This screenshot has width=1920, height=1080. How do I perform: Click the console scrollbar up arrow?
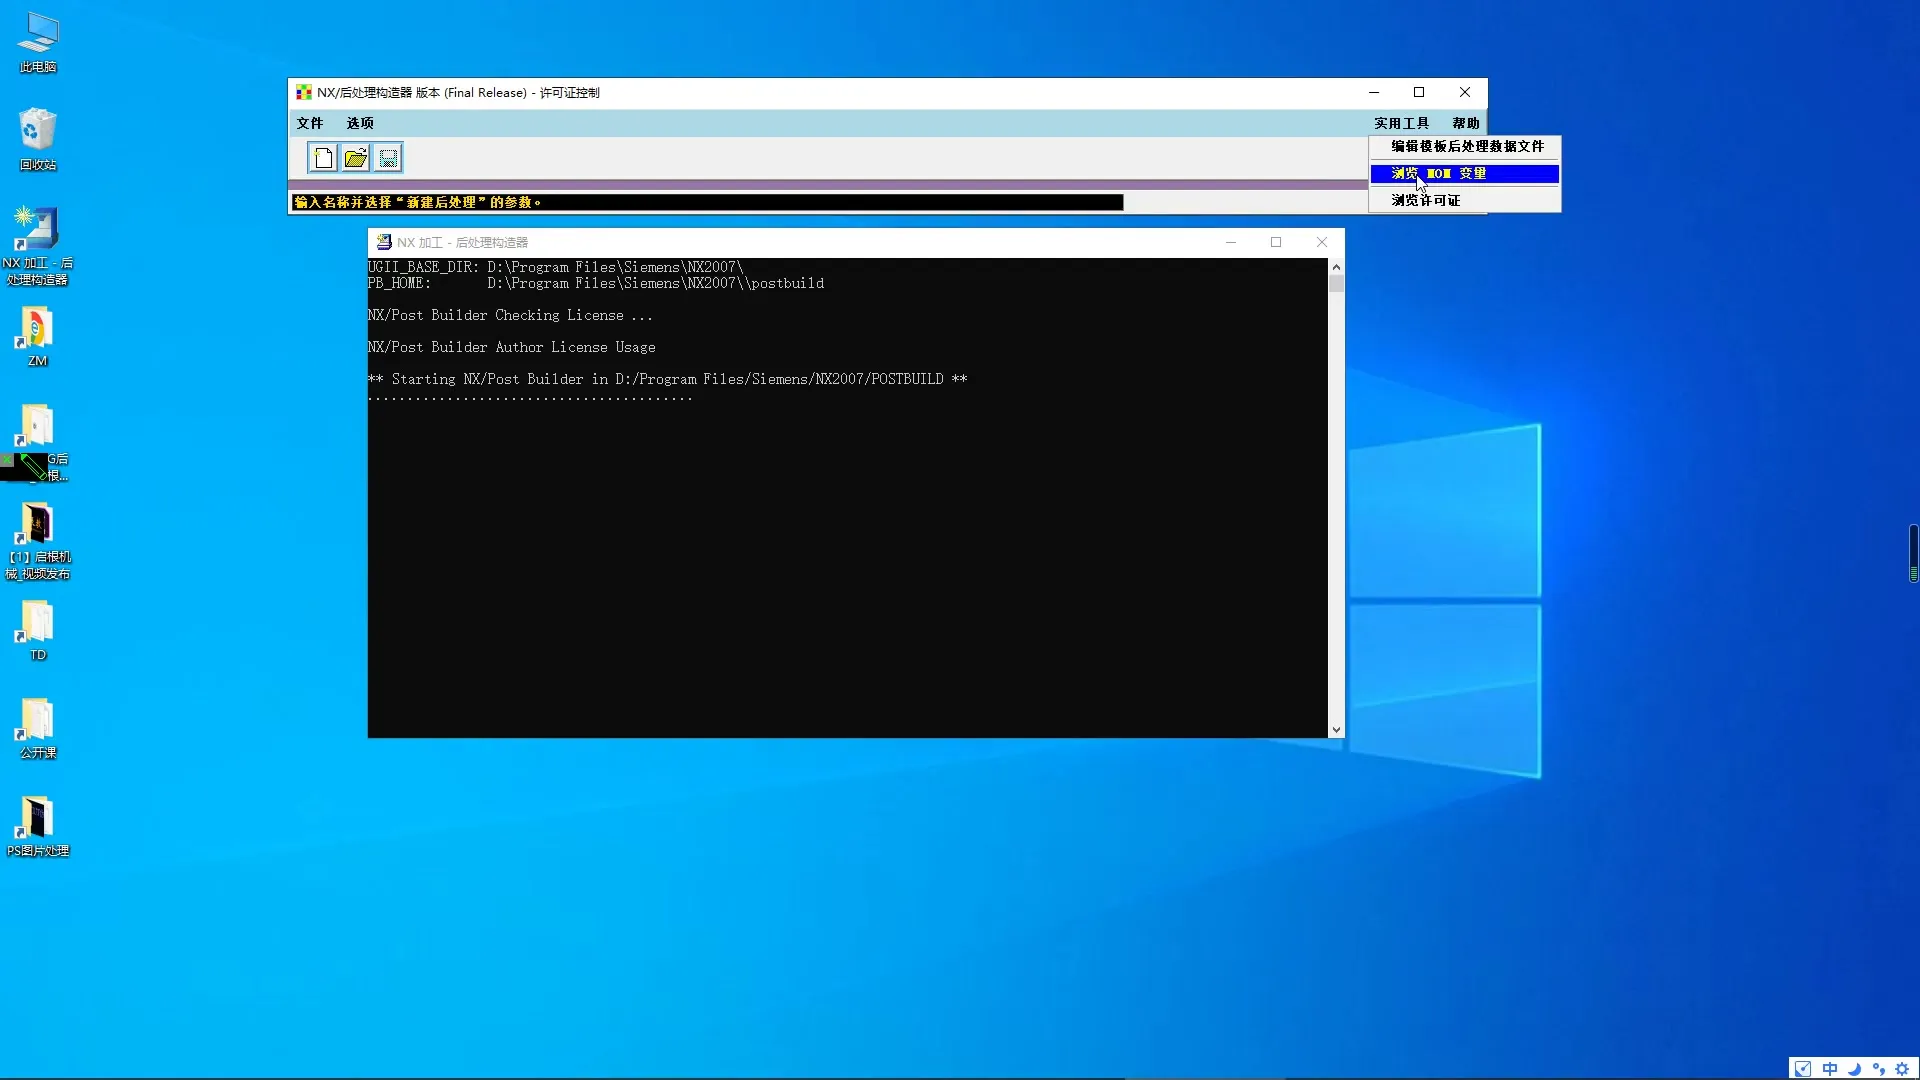[x=1336, y=267]
